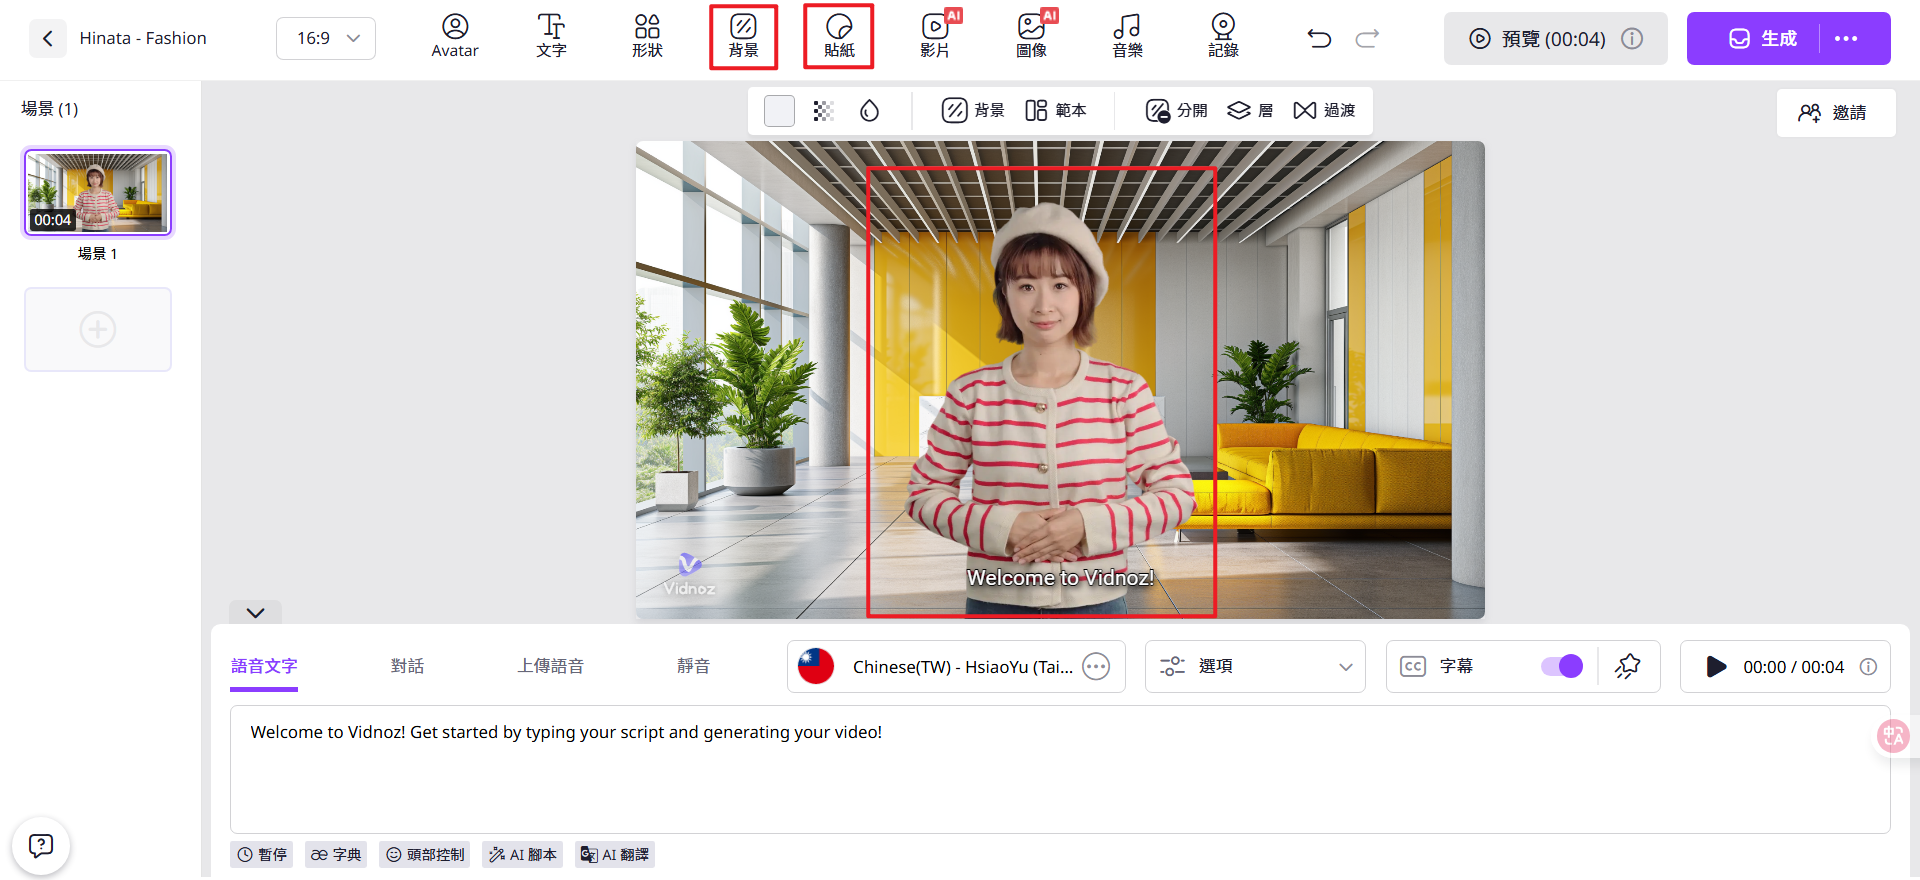
Task: Click info icon beside the playback time
Action: click(x=1868, y=667)
